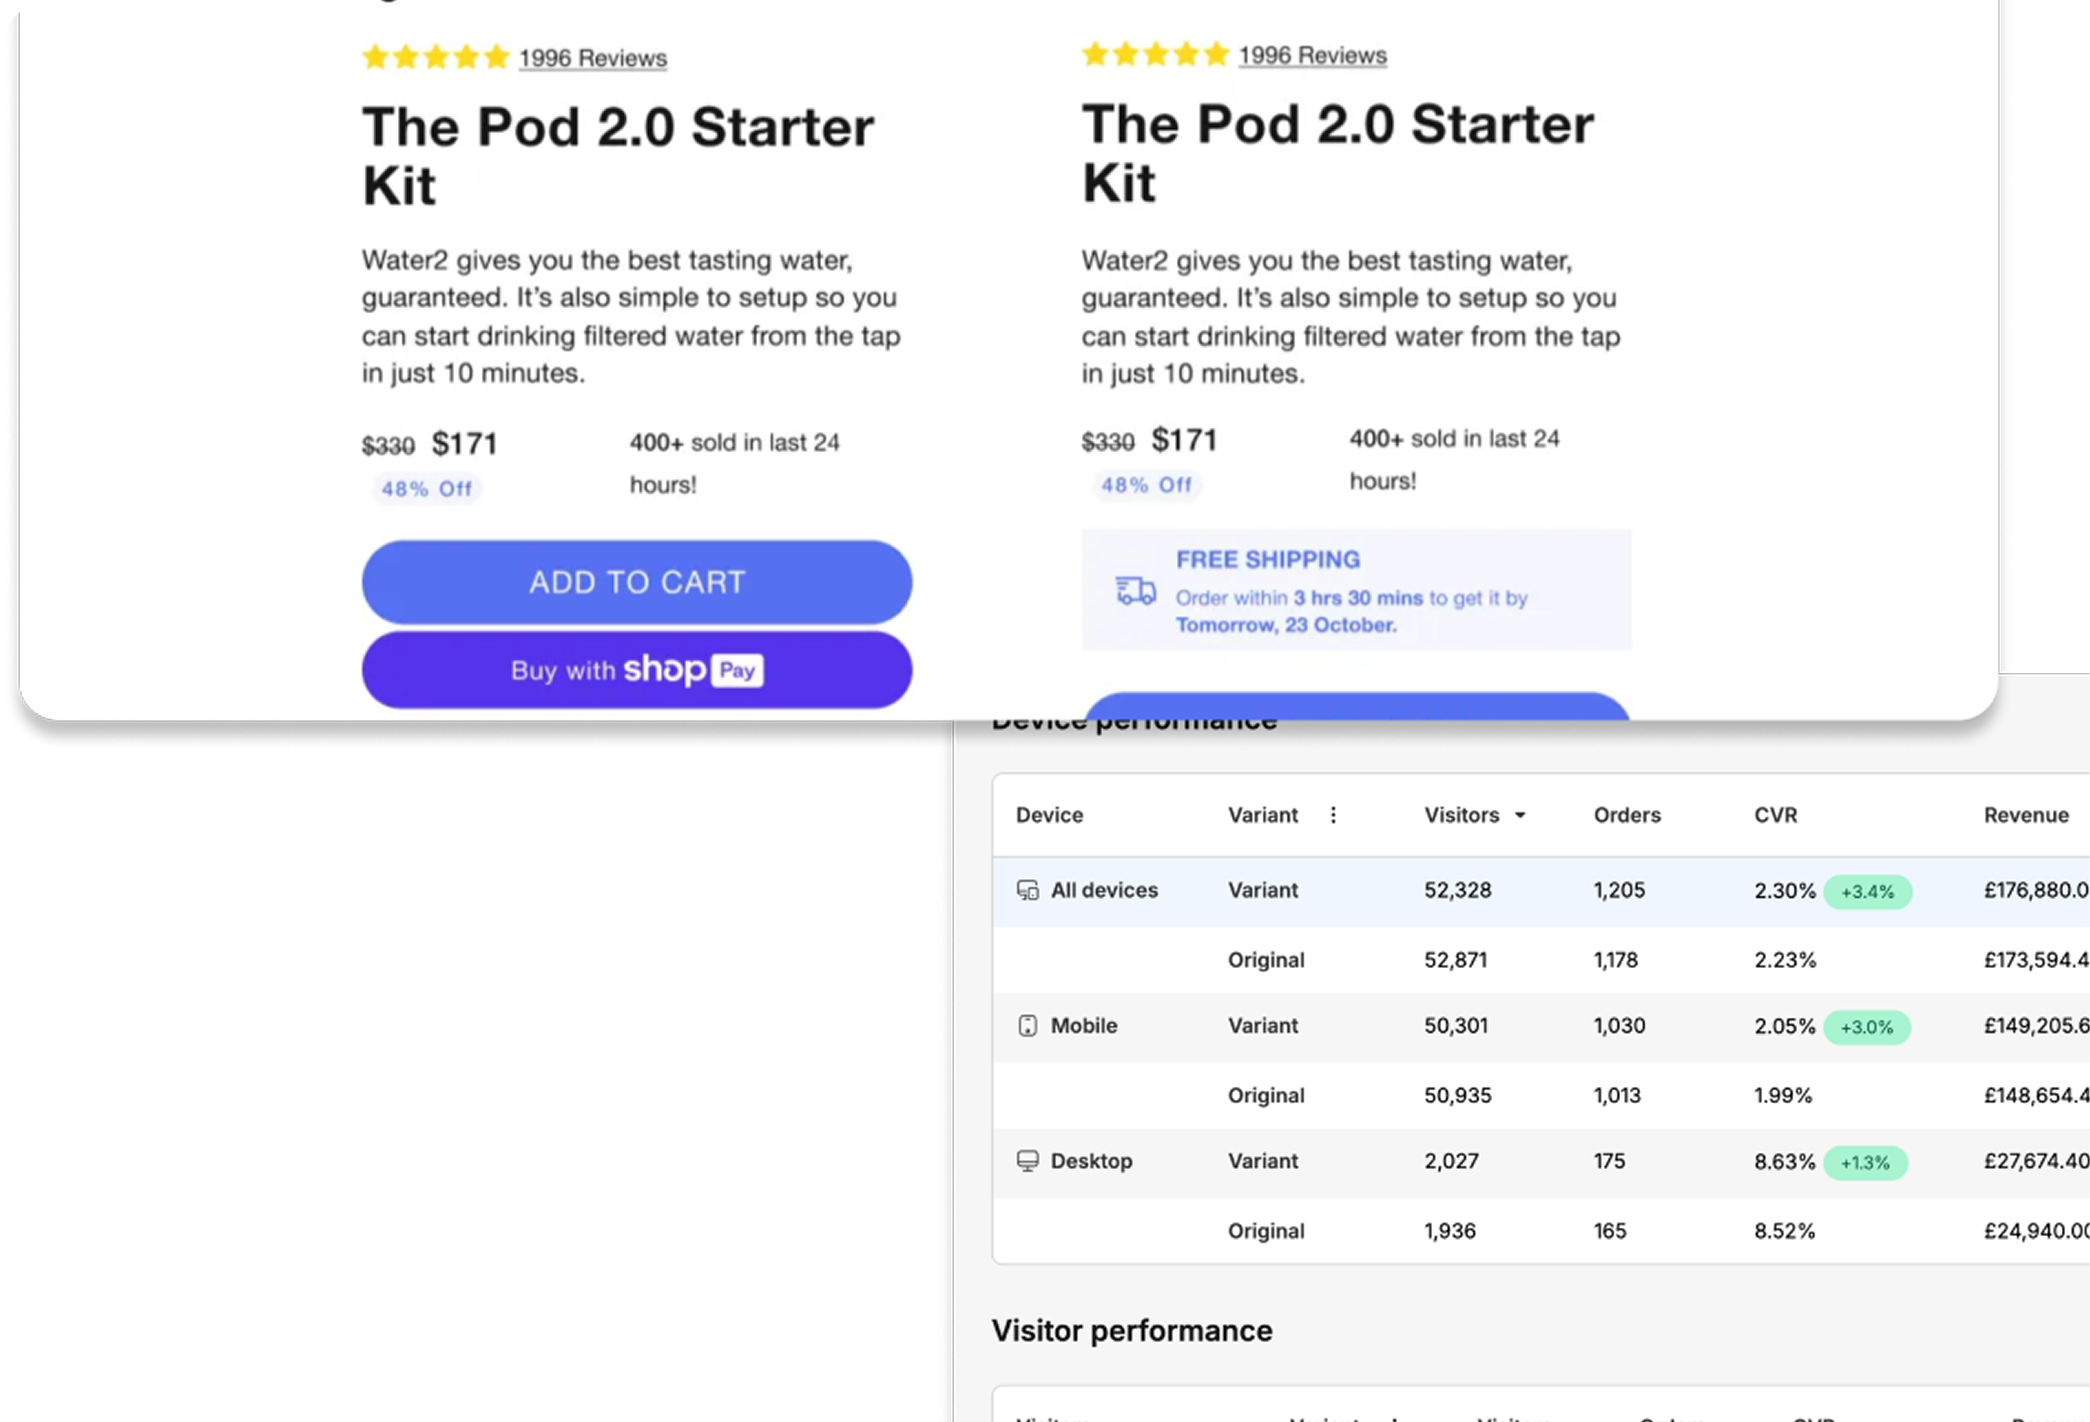Click the Shop Pay logo on the purple button
The image size is (2090, 1422).
[693, 670]
